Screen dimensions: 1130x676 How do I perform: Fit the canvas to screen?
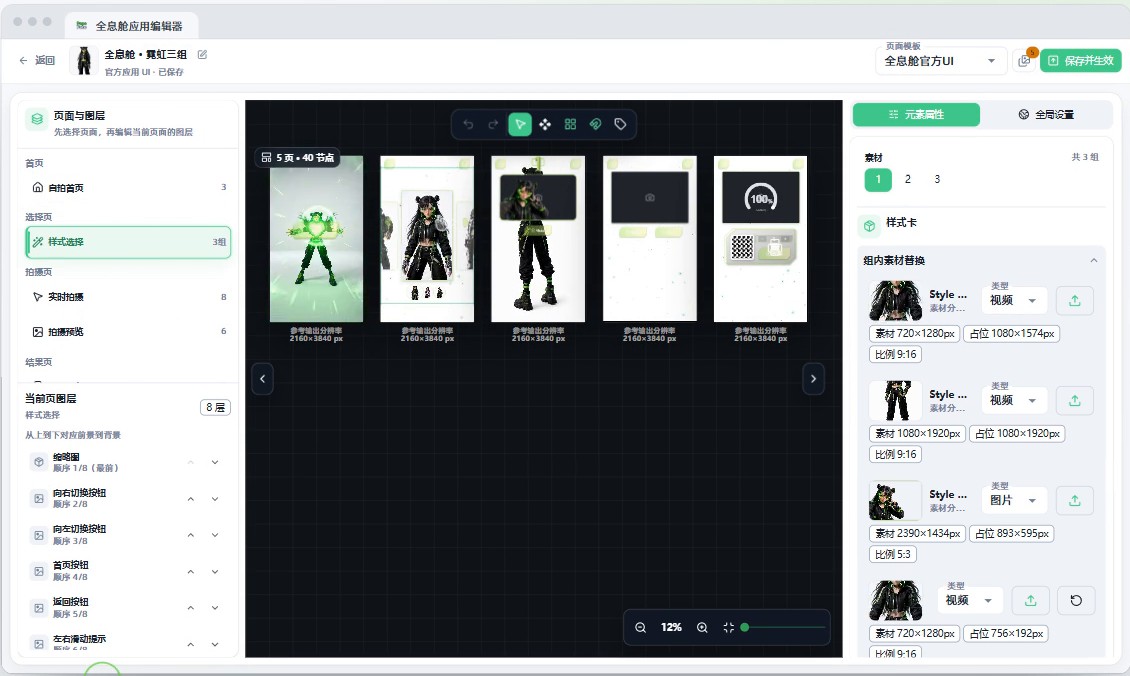point(729,628)
